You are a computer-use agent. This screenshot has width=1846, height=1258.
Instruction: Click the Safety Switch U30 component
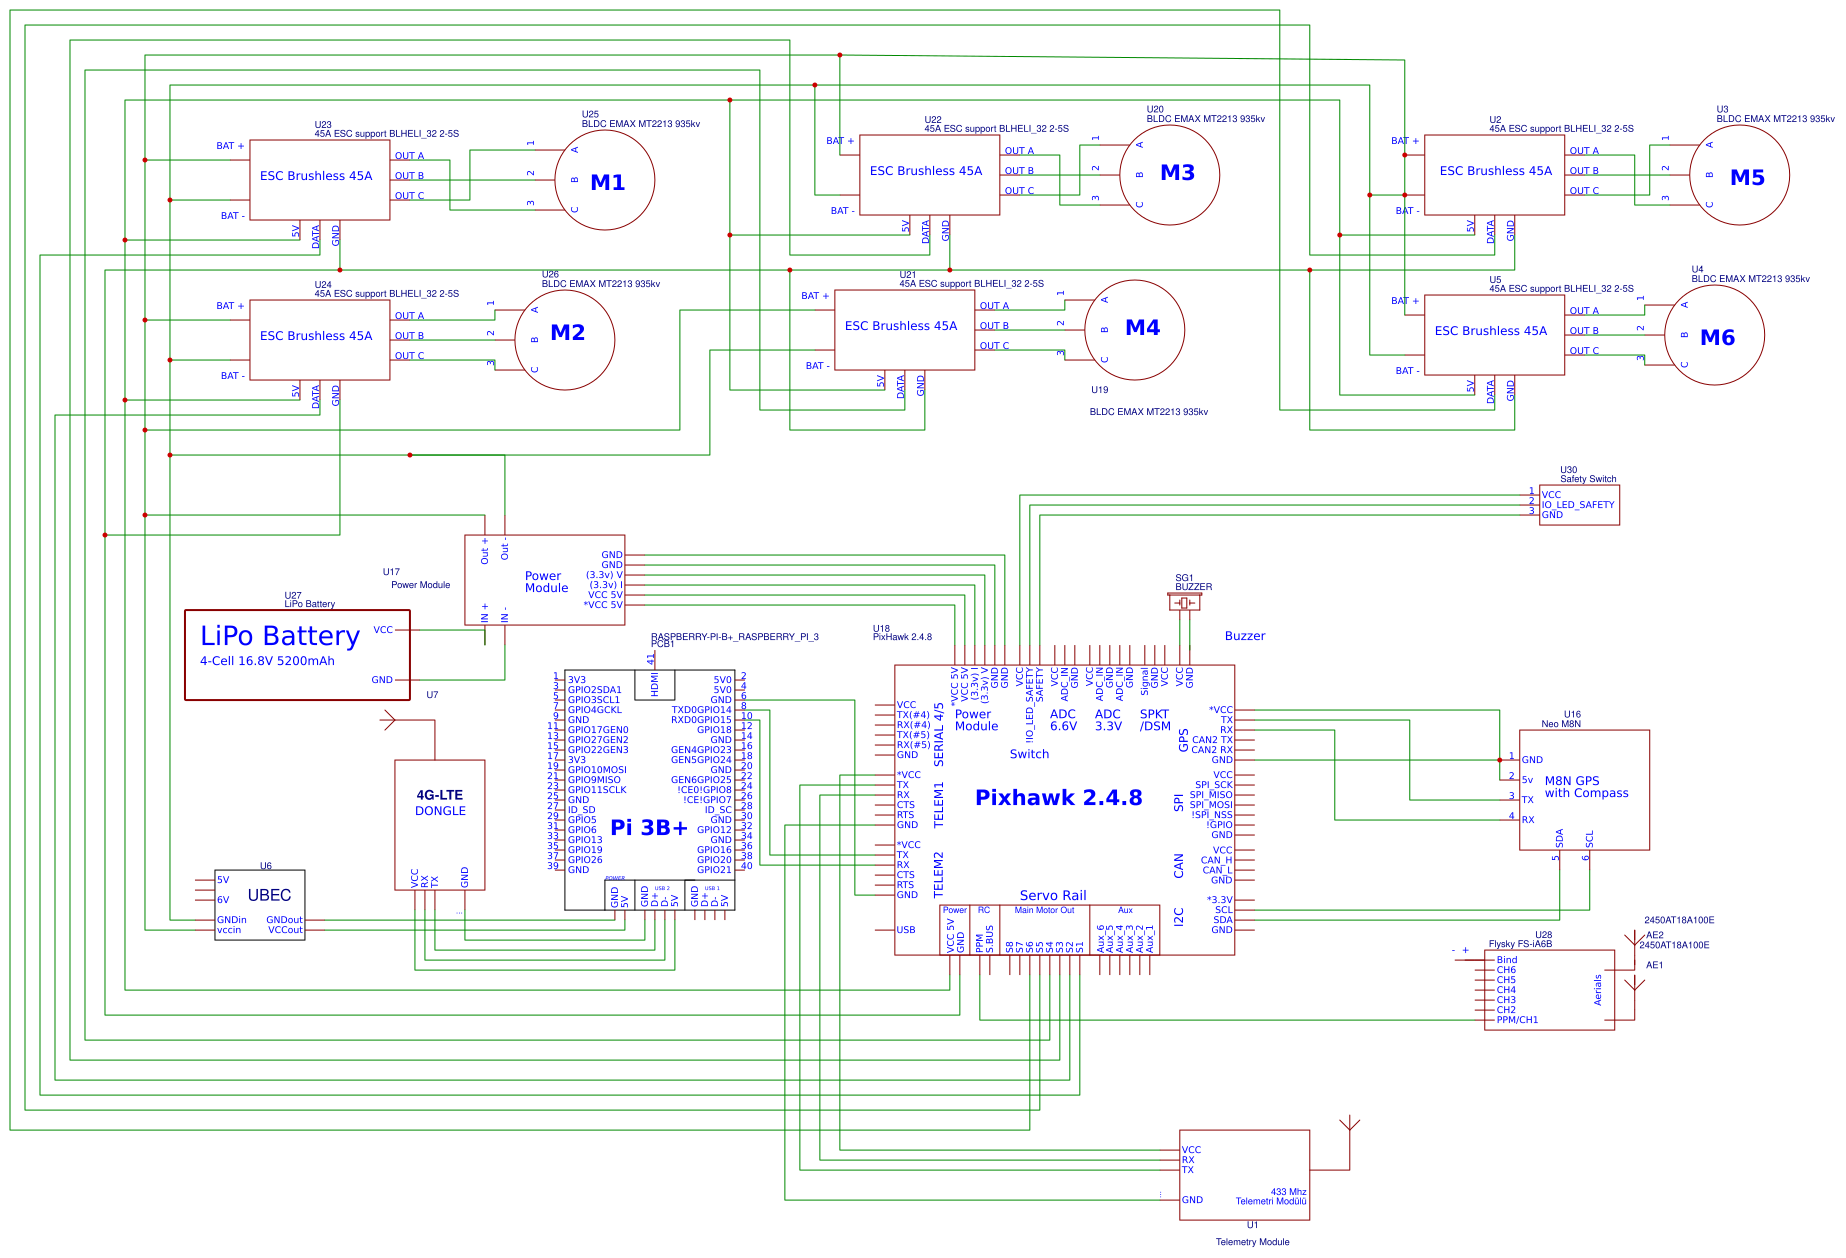click(1580, 505)
